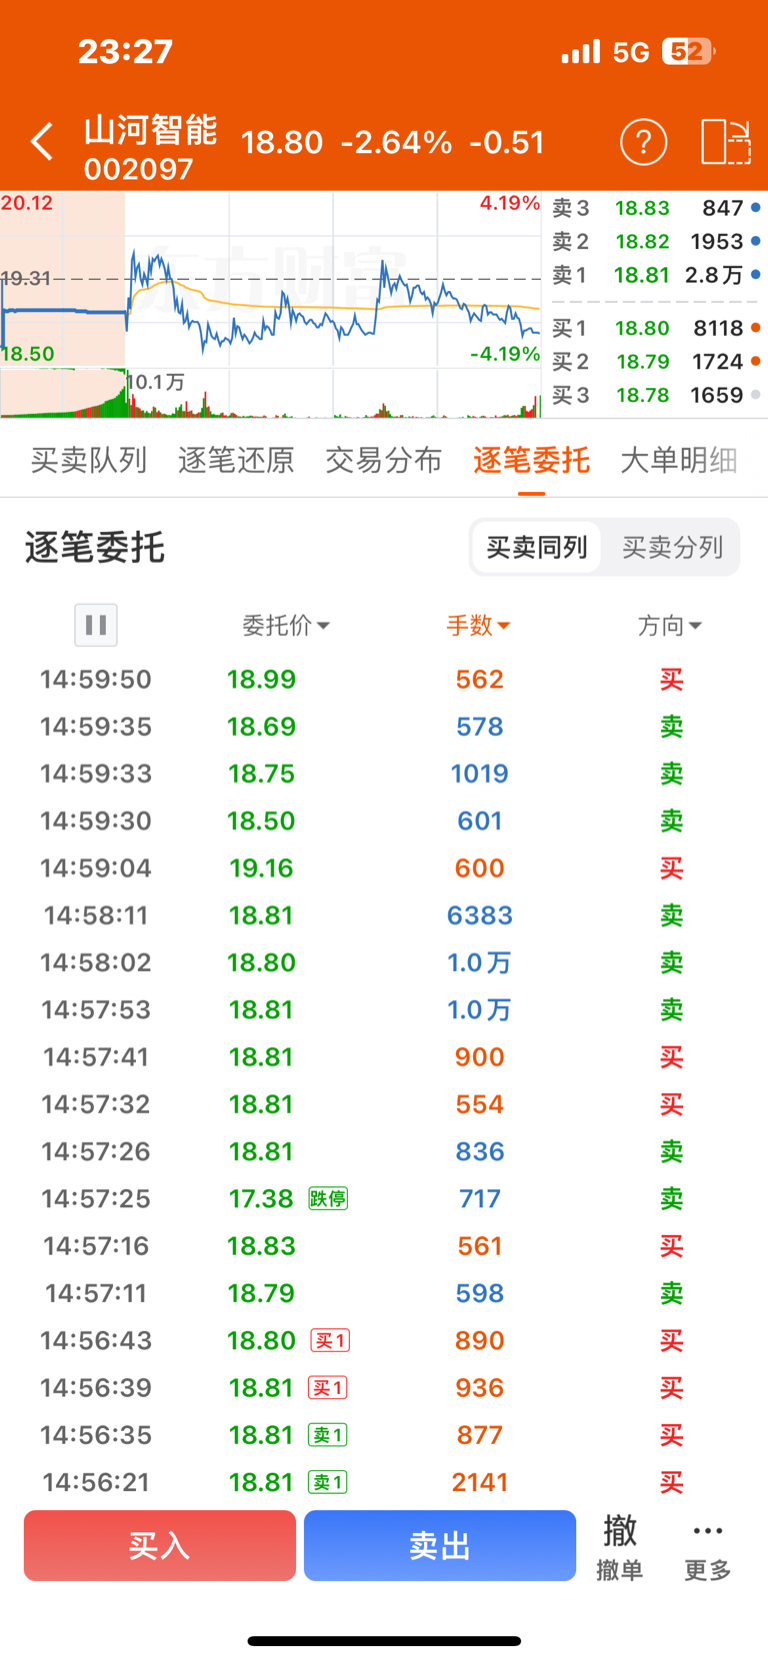Filter by 方向 column dropdown
768x1663 pixels.
click(670, 625)
